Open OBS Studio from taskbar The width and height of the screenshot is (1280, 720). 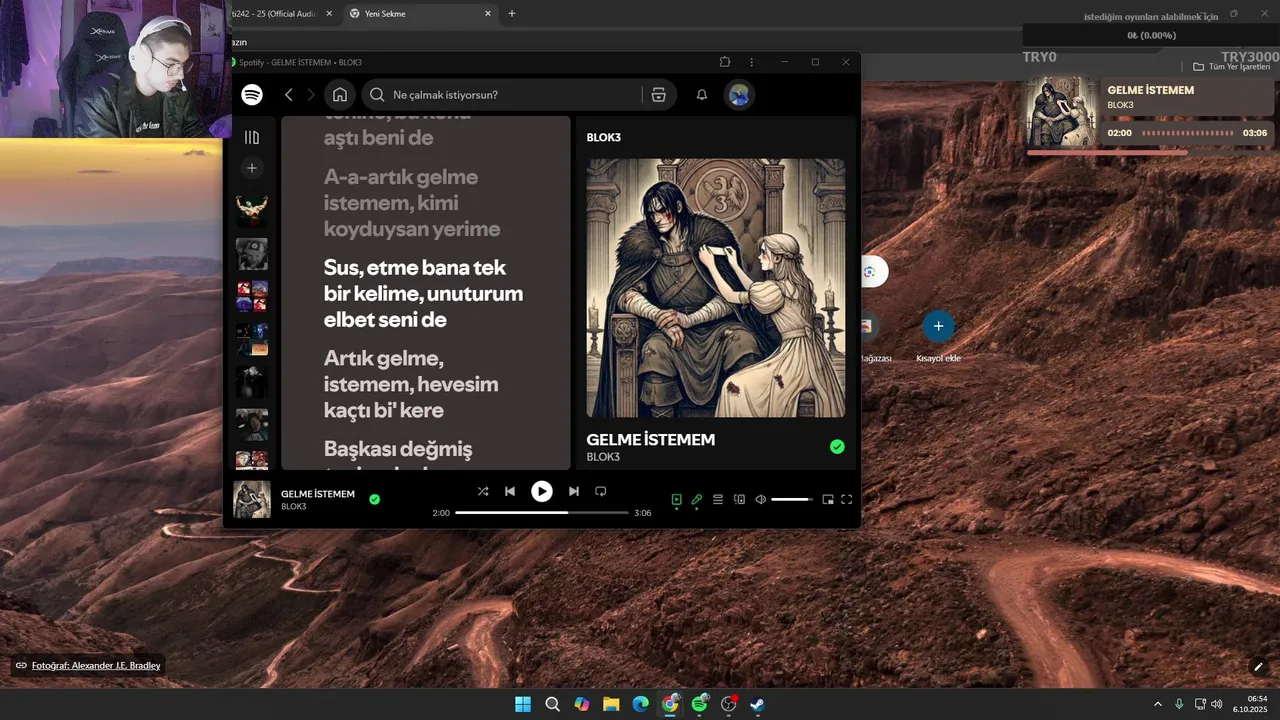click(729, 704)
